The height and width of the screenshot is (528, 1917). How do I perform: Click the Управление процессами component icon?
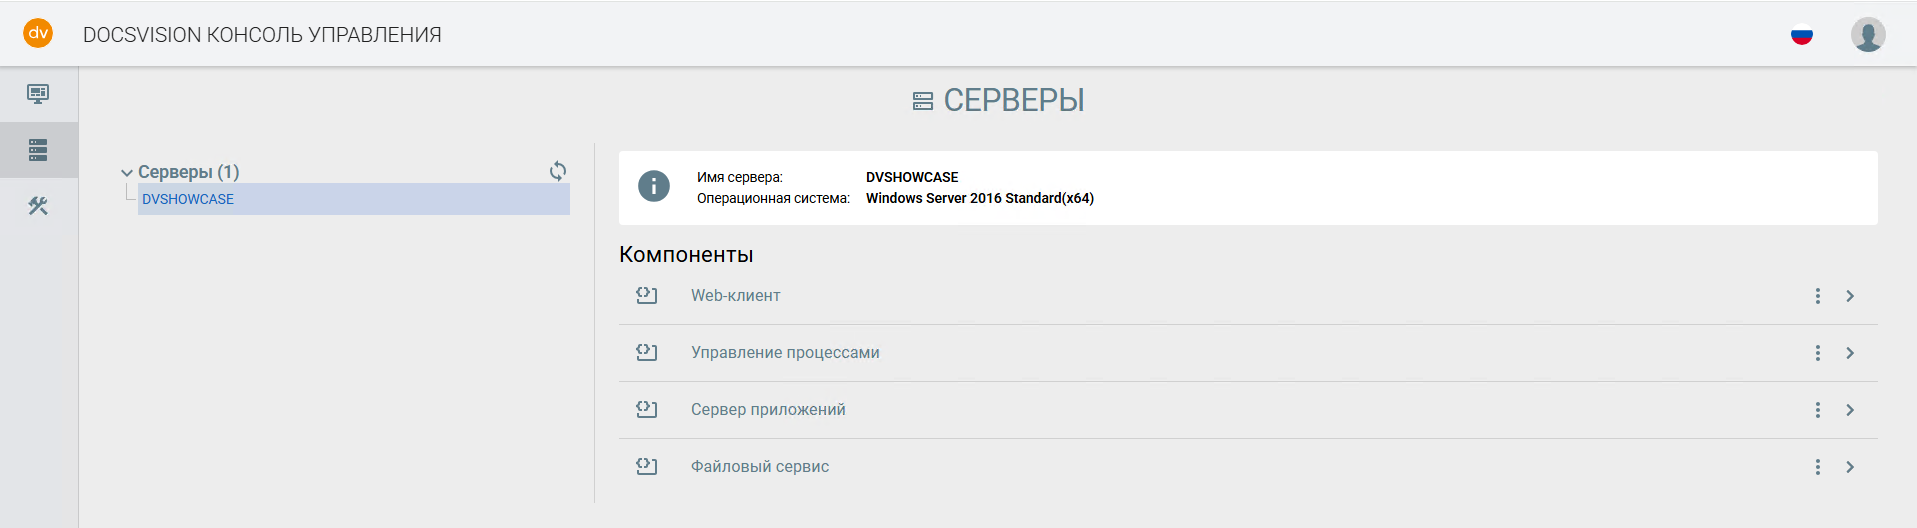647,352
